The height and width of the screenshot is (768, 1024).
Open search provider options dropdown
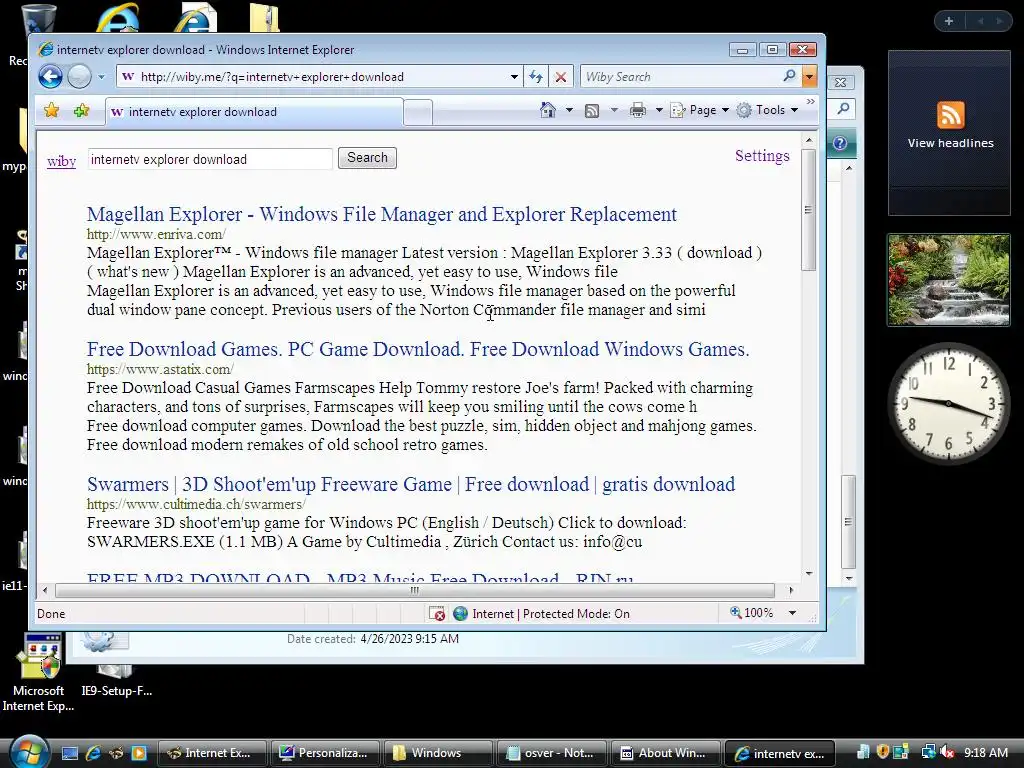(809, 77)
